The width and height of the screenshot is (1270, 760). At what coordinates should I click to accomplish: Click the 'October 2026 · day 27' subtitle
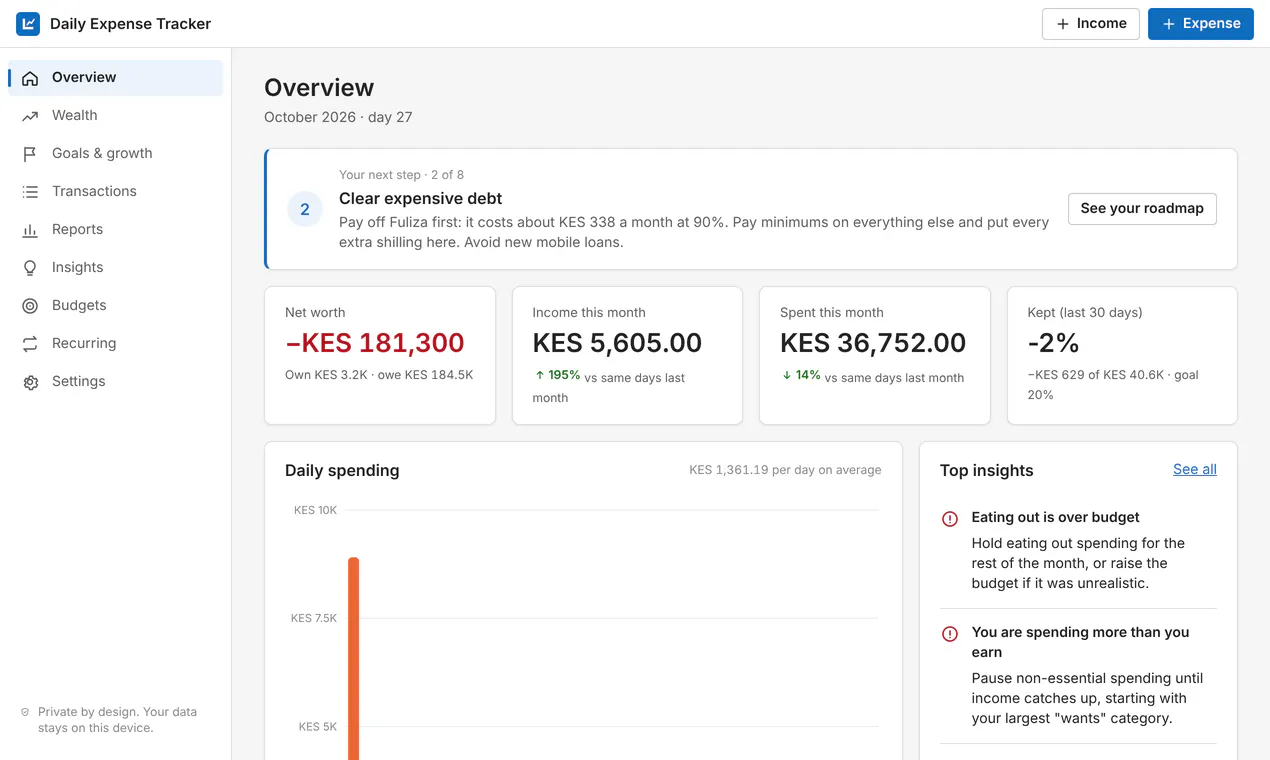(x=338, y=117)
